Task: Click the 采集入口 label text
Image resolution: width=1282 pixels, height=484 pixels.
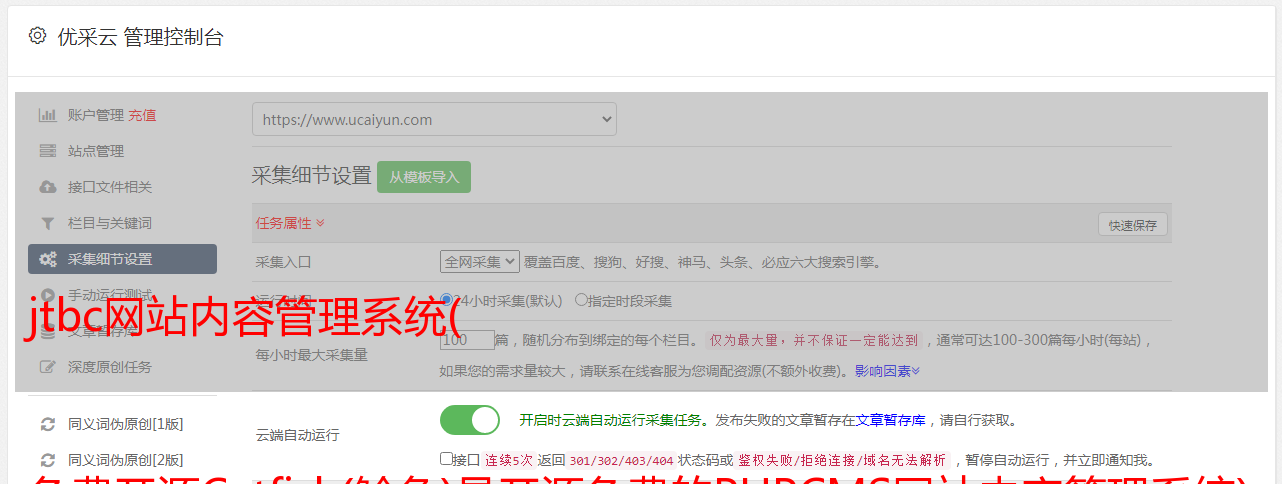Action: click(284, 262)
